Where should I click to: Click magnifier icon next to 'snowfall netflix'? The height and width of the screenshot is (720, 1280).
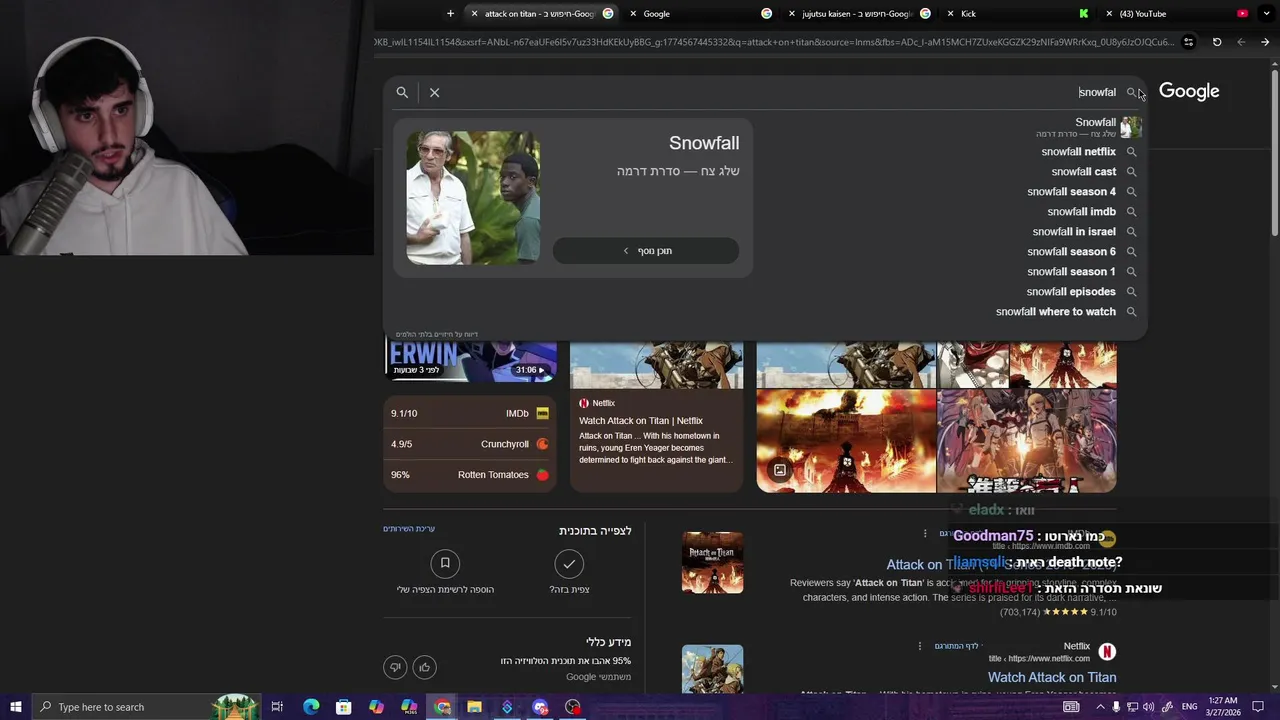[1132, 152]
